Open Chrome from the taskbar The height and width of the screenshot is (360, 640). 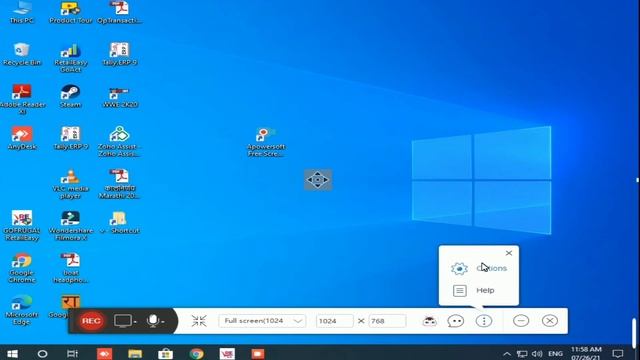[196, 353]
